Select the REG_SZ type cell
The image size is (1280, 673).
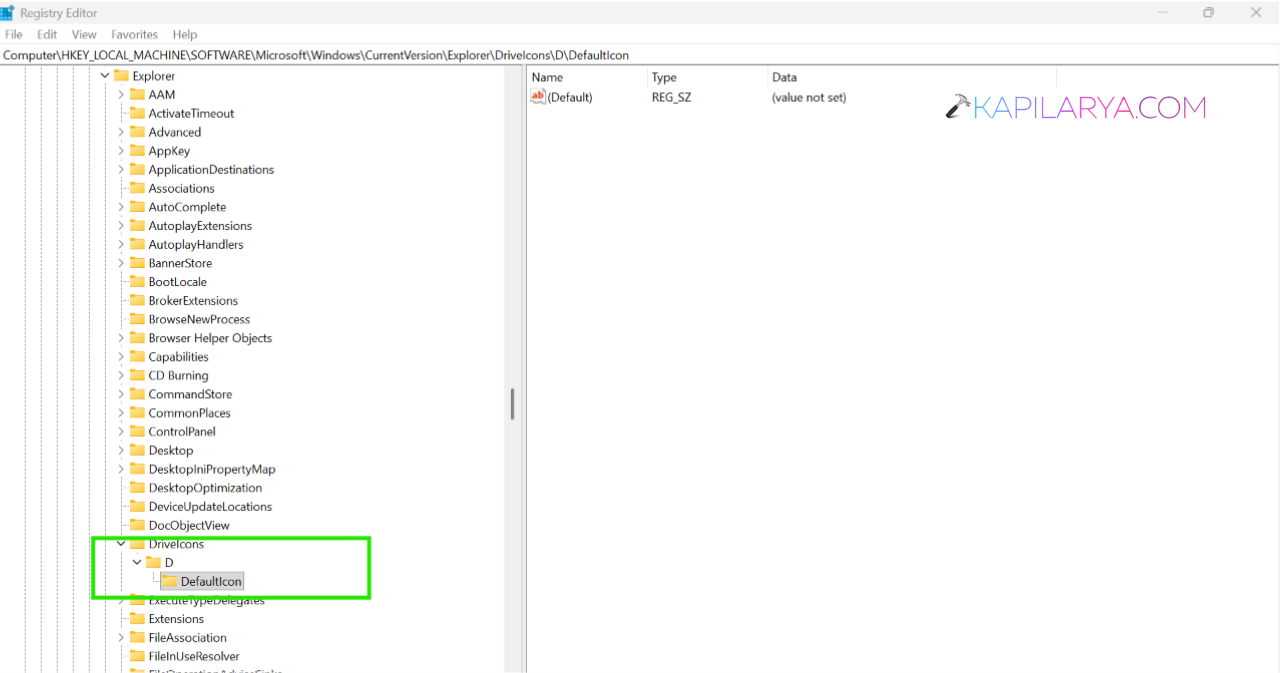coord(671,97)
